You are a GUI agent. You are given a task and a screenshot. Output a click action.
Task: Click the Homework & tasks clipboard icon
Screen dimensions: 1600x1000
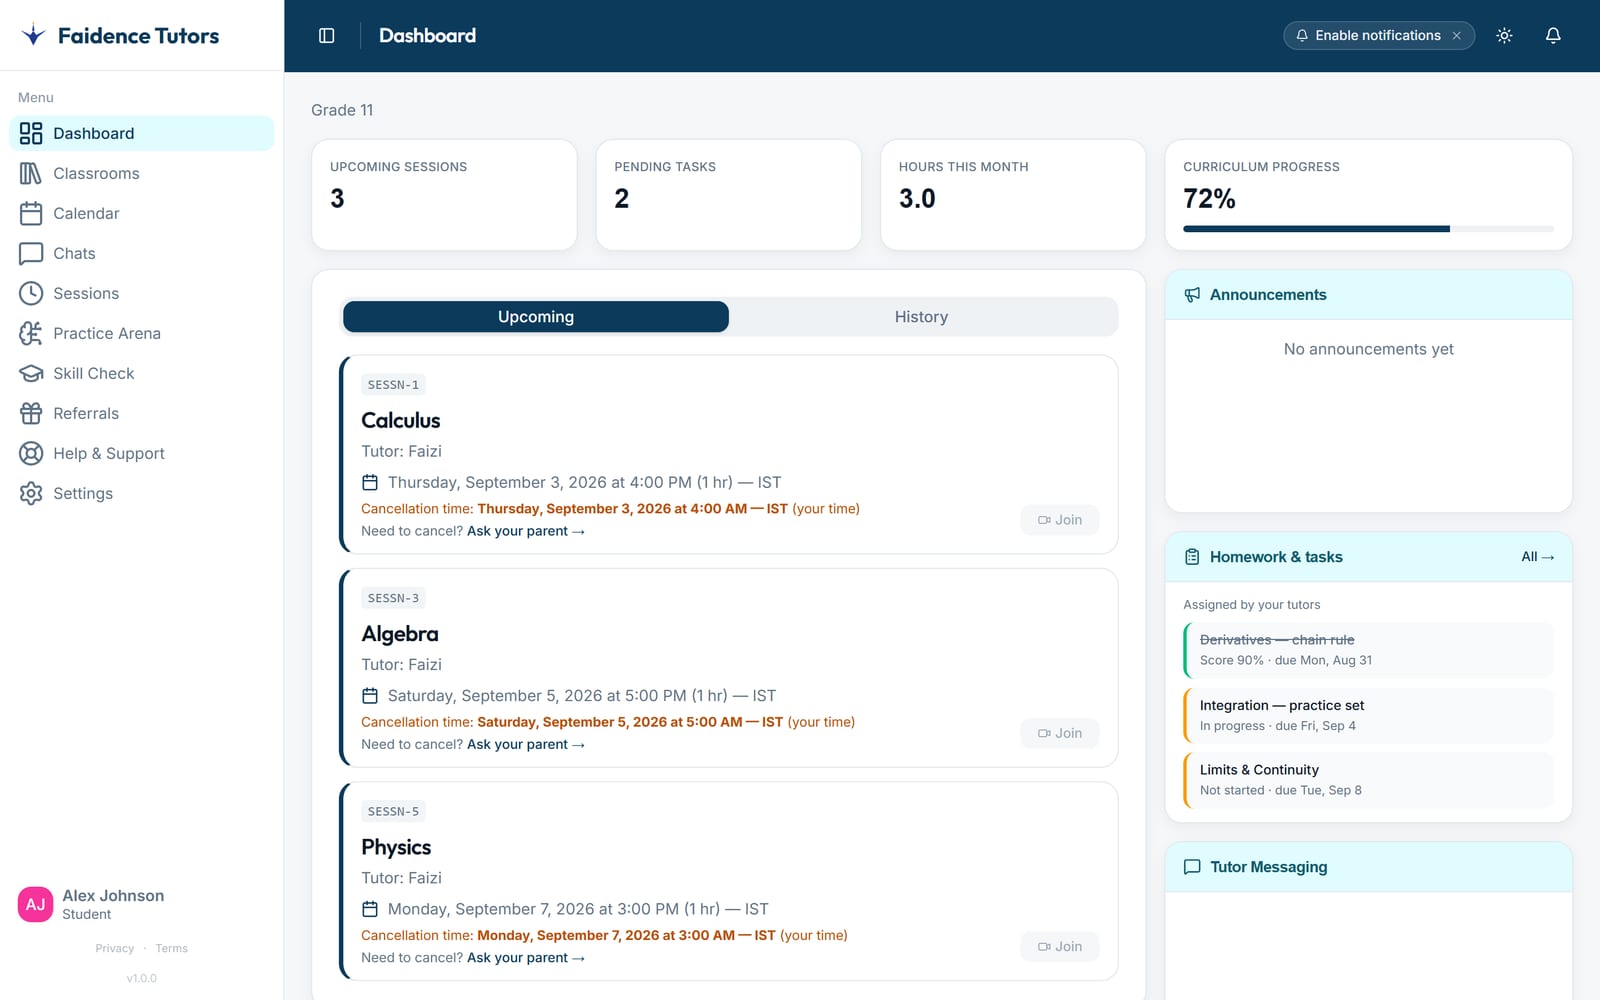pyautogui.click(x=1192, y=557)
